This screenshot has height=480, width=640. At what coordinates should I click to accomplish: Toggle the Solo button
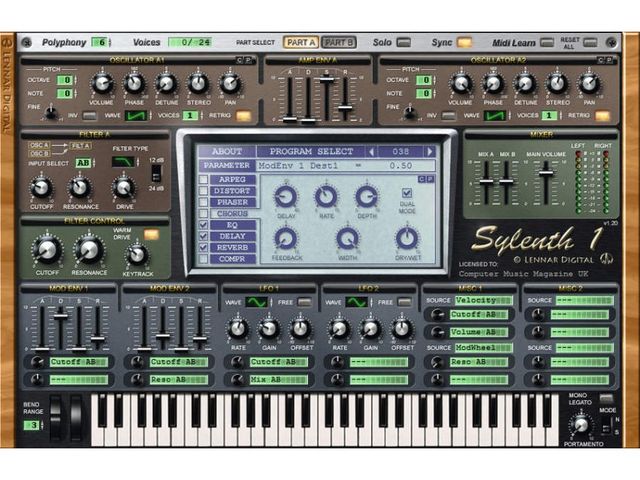(404, 42)
